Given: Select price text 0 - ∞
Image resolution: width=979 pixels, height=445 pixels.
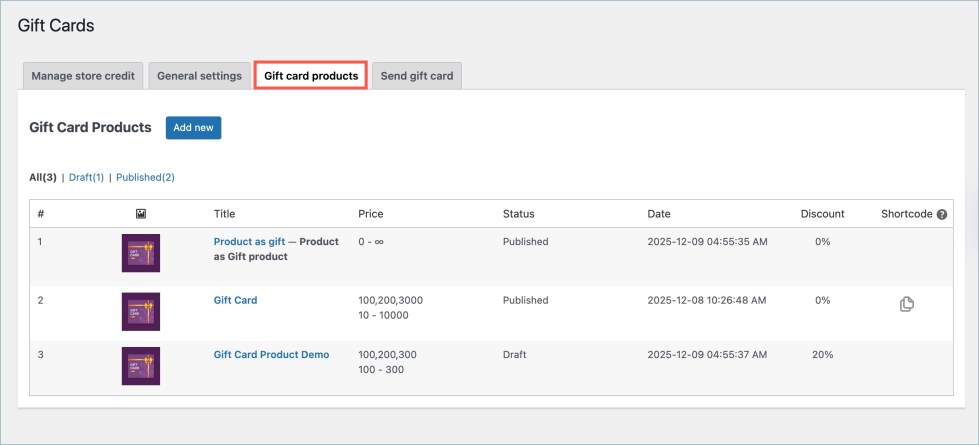Looking at the screenshot, I should pyautogui.click(x=371, y=242).
